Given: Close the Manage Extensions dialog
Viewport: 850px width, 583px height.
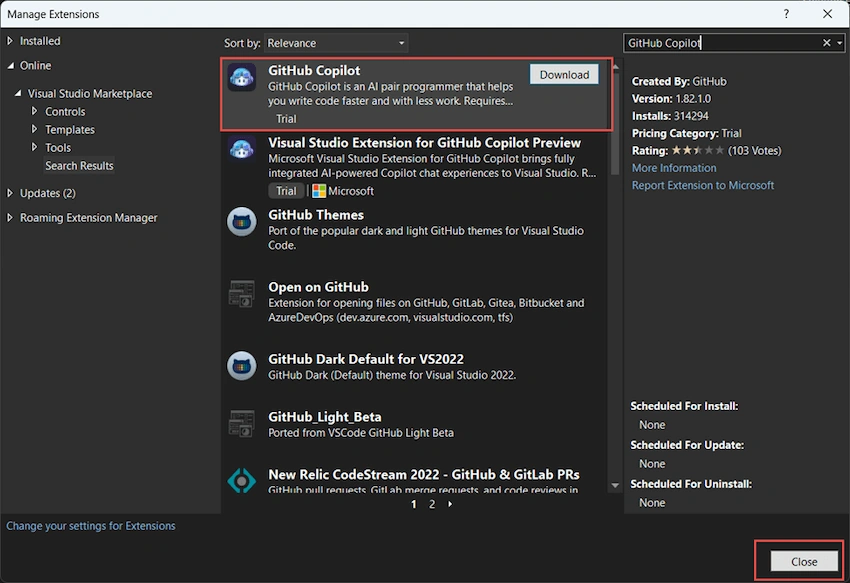Looking at the screenshot, I should pyautogui.click(x=804, y=562).
